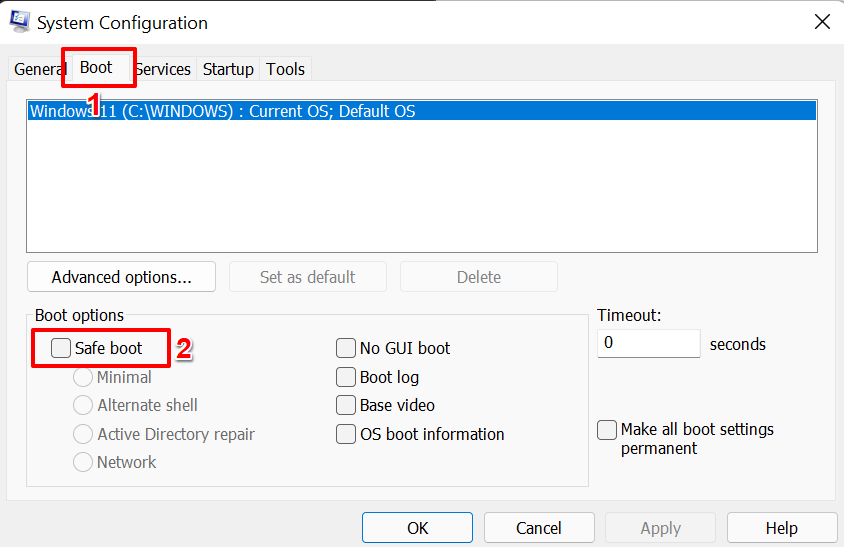Toggle OS boot information checkbox
Viewport: 844px width, 547px height.
coord(346,434)
